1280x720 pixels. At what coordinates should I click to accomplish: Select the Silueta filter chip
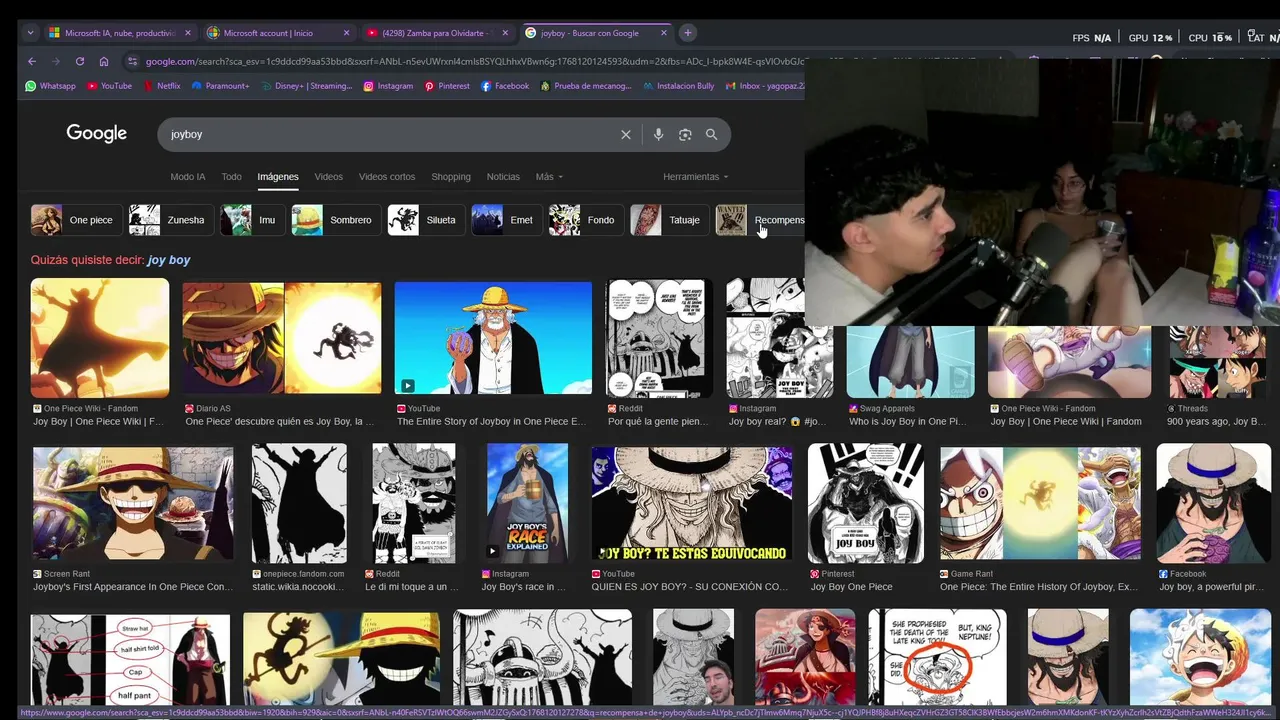[x=425, y=220]
